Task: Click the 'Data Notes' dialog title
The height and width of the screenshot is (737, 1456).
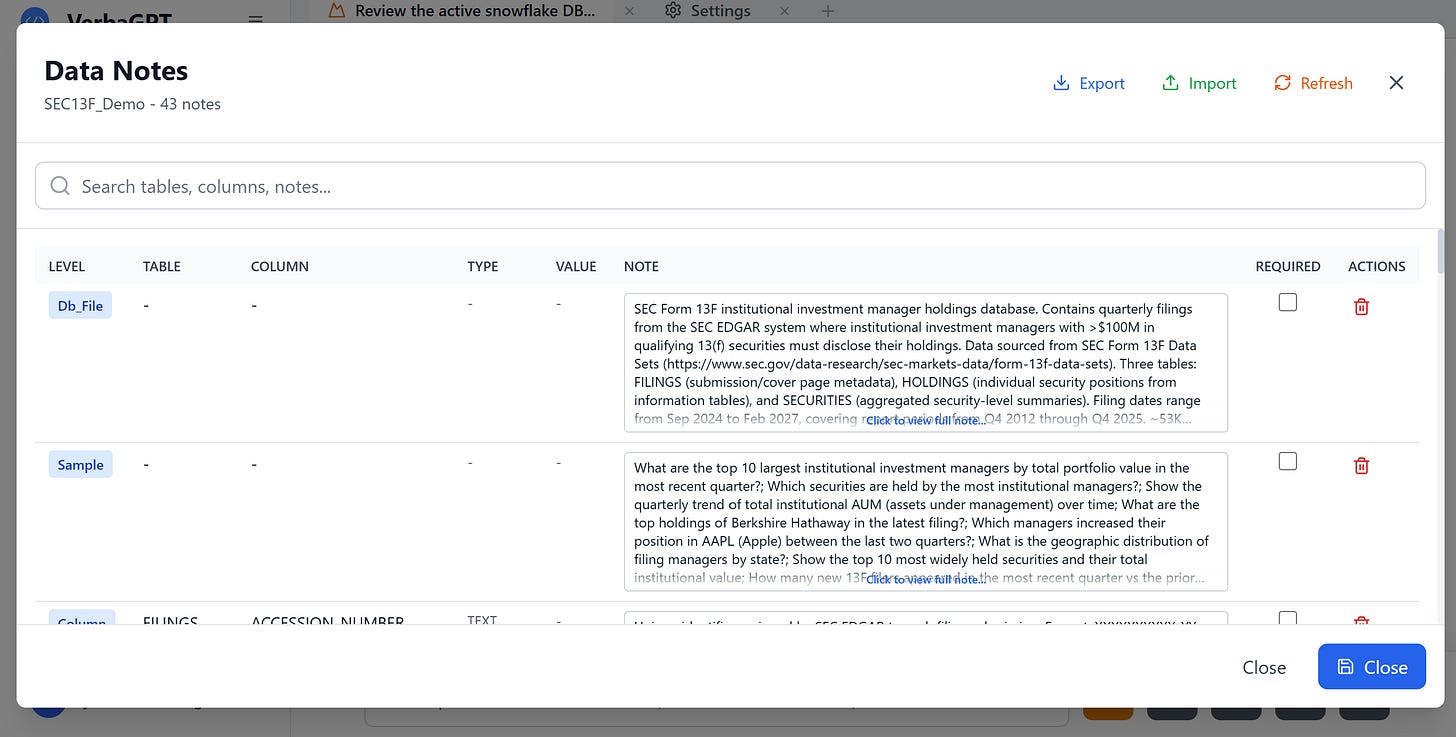Action: 116,71
